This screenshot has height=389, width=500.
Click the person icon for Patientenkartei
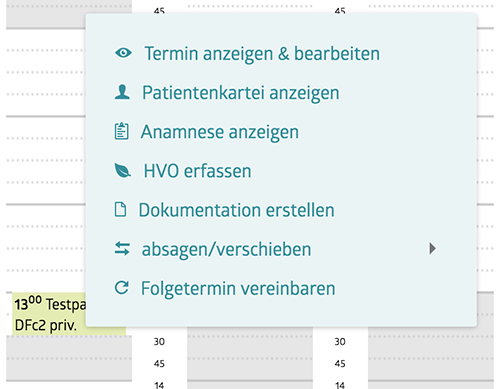click(122, 92)
